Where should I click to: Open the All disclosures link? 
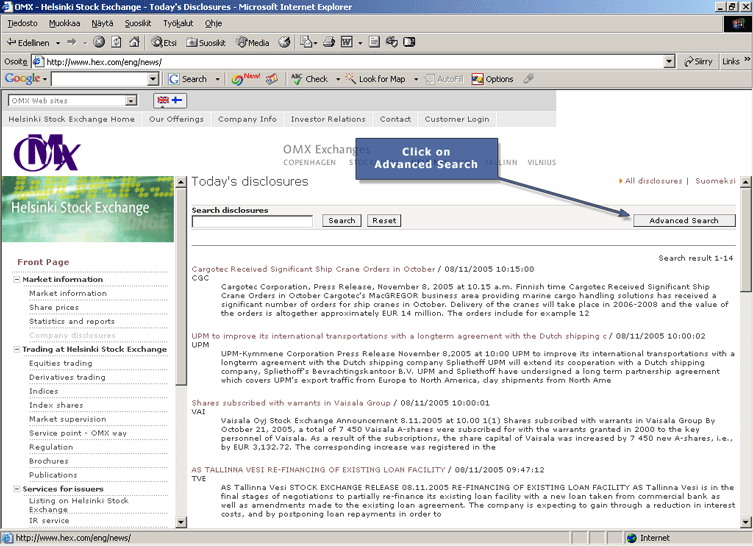coord(654,181)
